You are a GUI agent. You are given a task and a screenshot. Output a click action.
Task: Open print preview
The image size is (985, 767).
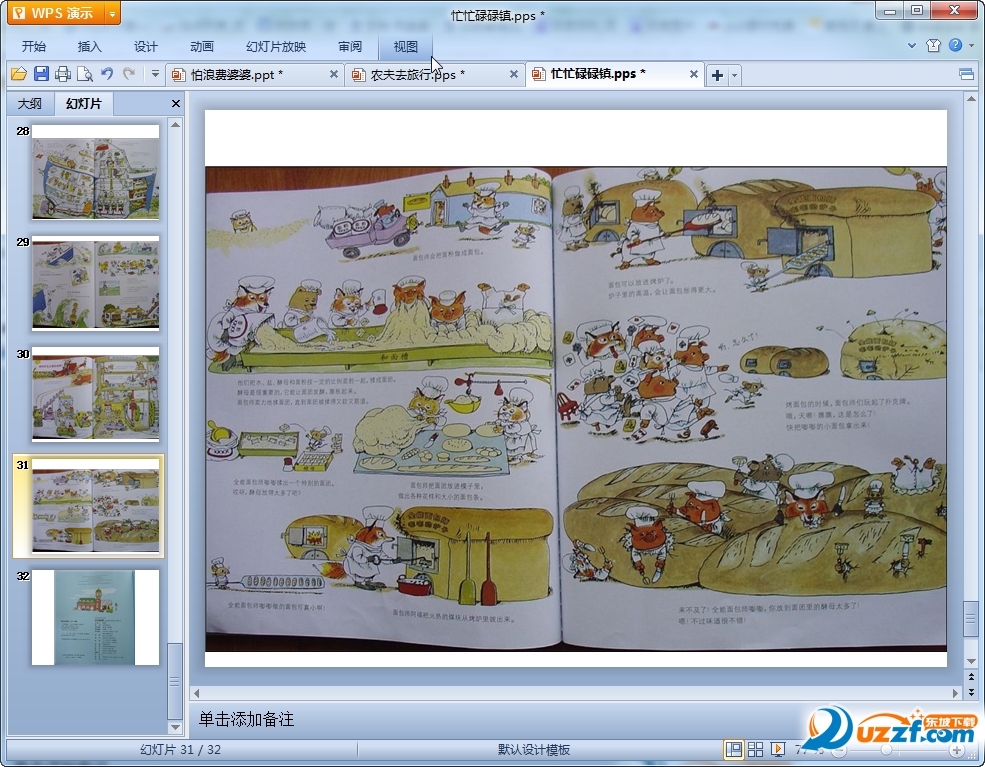tap(85, 74)
